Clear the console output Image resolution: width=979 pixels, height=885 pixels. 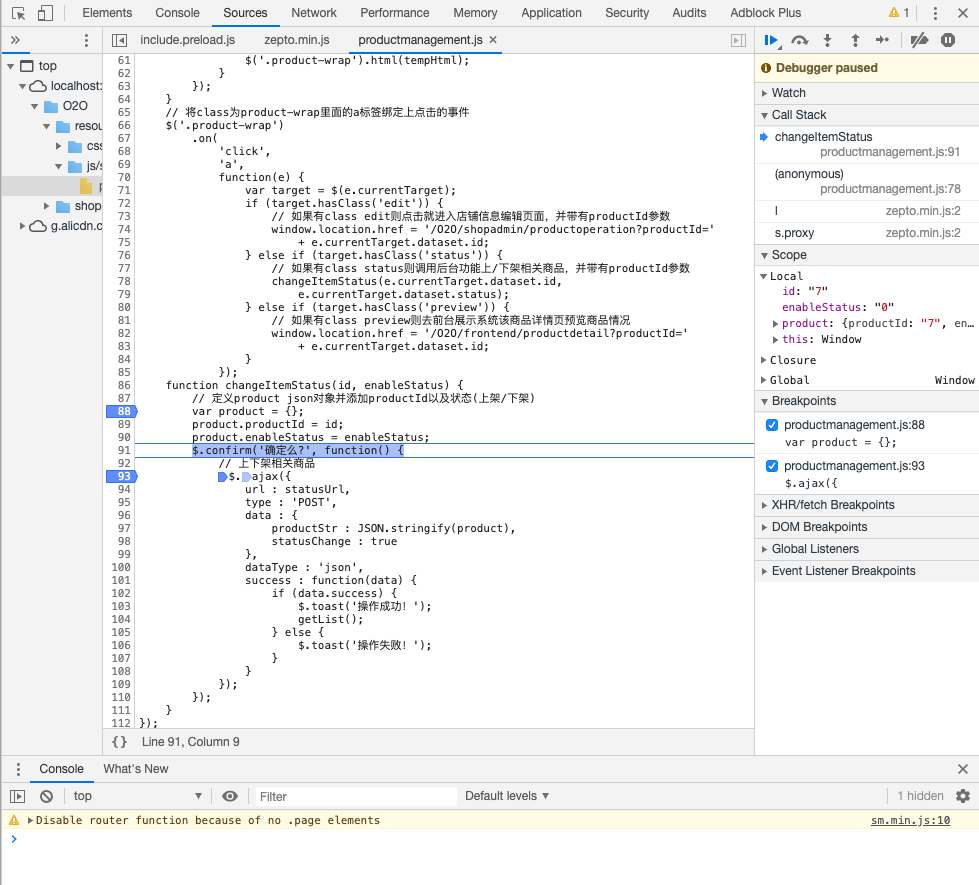click(46, 796)
